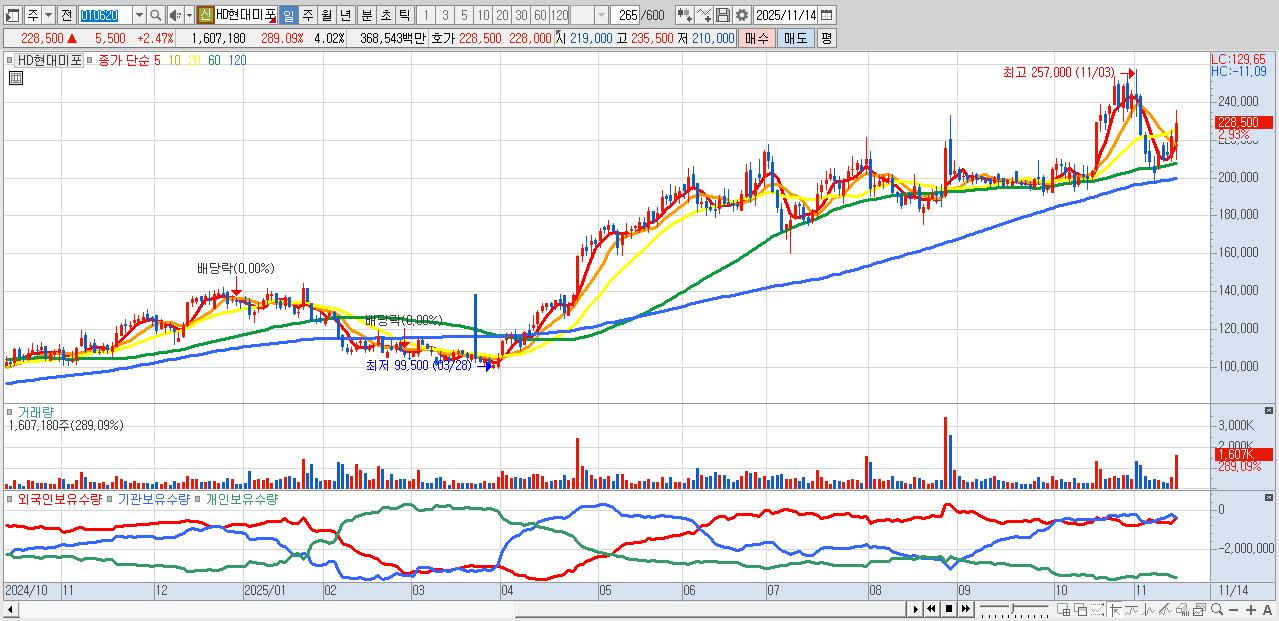Open the stock search magnifier icon

[x=156, y=15]
